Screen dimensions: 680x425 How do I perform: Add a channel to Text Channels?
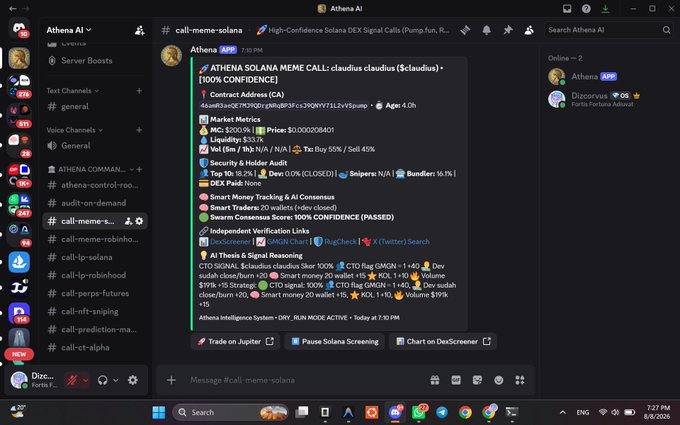(x=139, y=91)
